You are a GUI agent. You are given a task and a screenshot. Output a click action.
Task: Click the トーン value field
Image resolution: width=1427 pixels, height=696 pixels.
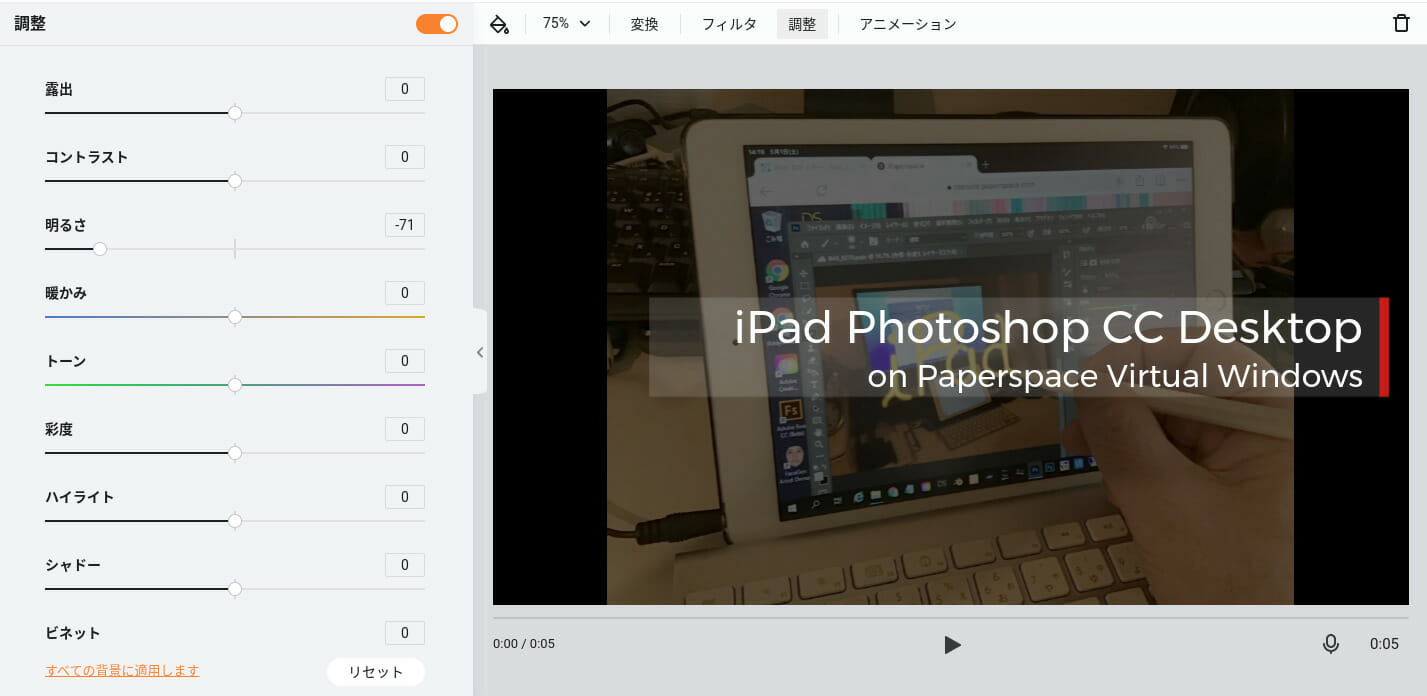[405, 361]
